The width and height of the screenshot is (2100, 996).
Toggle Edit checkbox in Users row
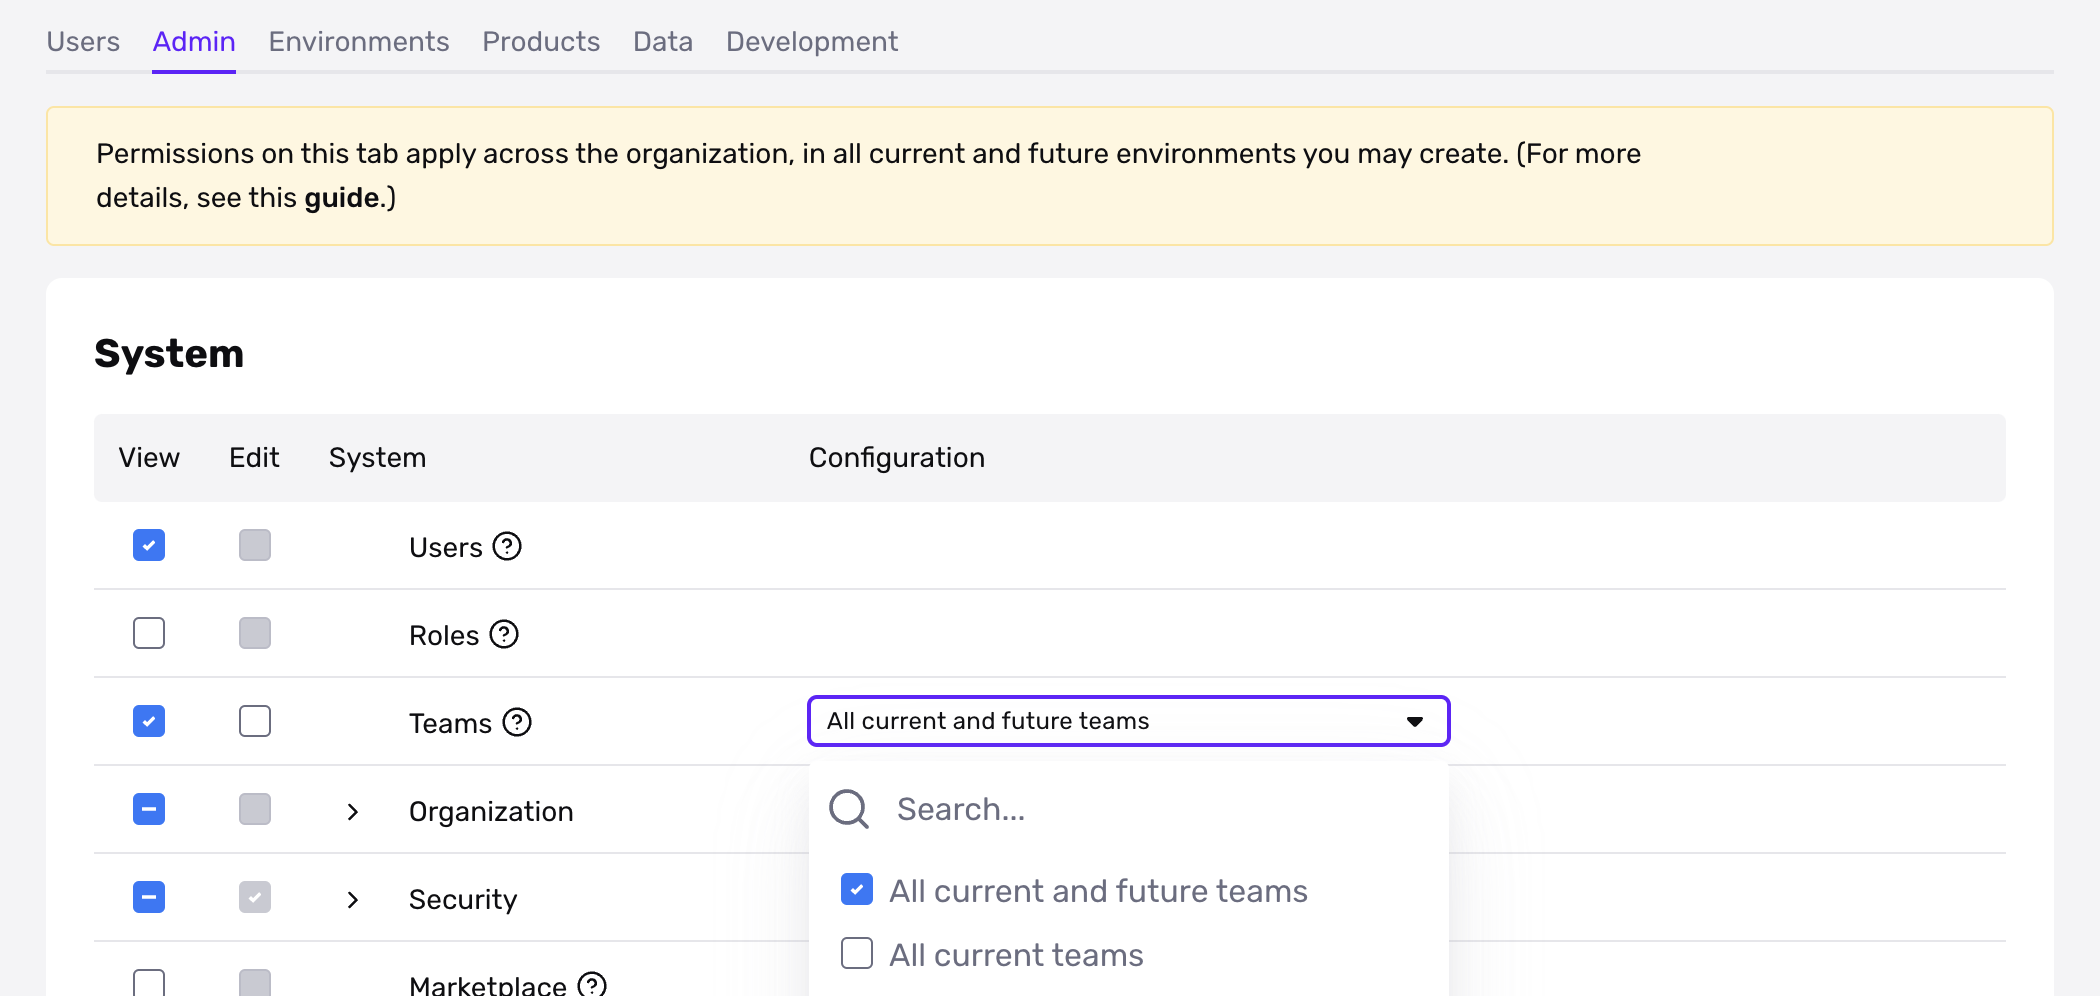click(255, 546)
